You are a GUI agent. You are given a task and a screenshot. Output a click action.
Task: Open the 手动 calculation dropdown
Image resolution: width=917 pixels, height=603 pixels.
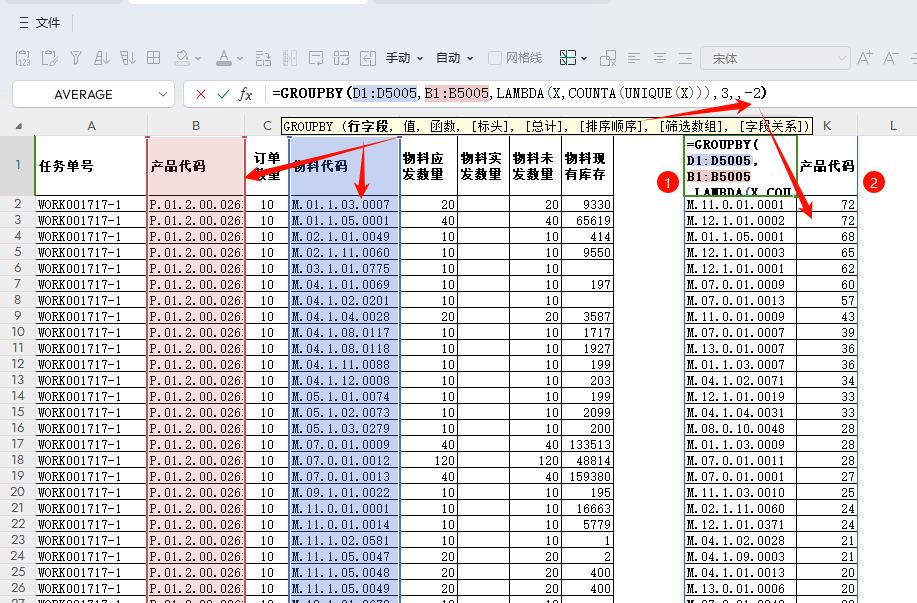[404, 58]
